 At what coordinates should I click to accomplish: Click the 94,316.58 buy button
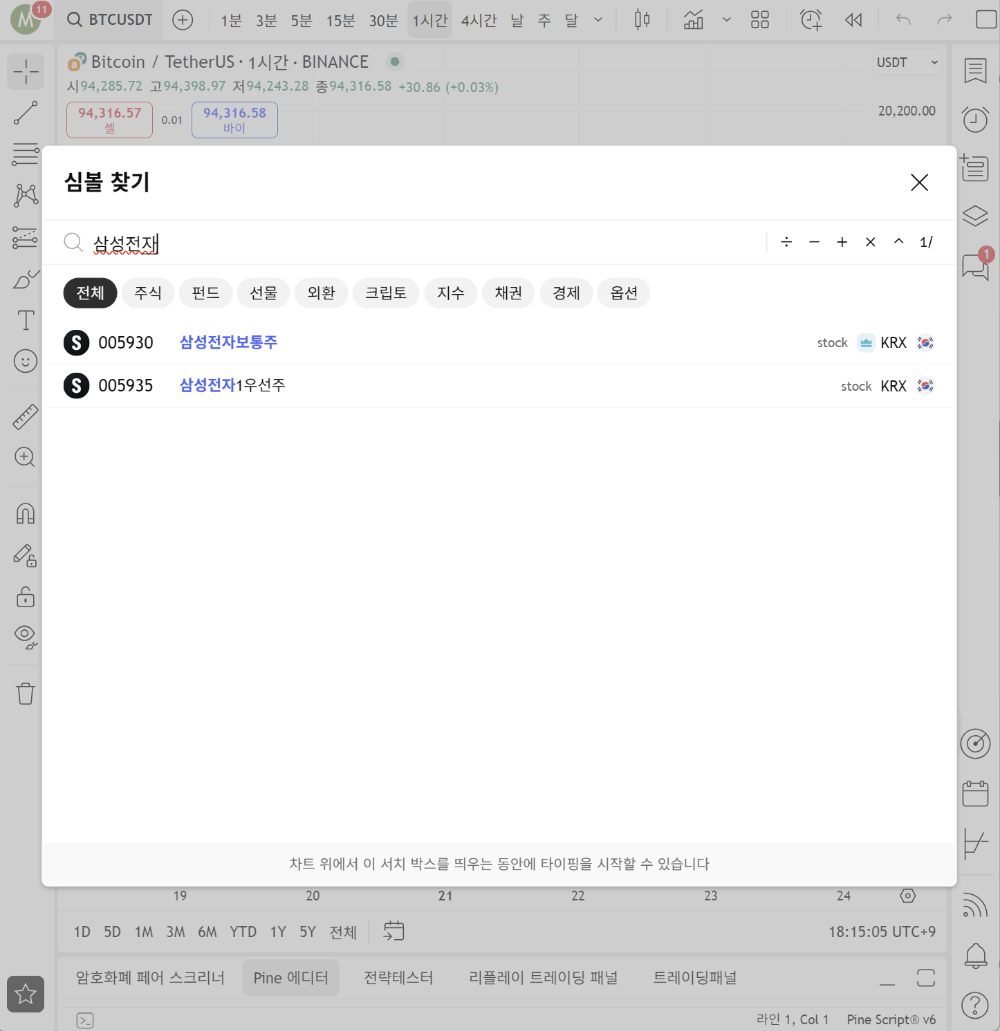tap(235, 120)
